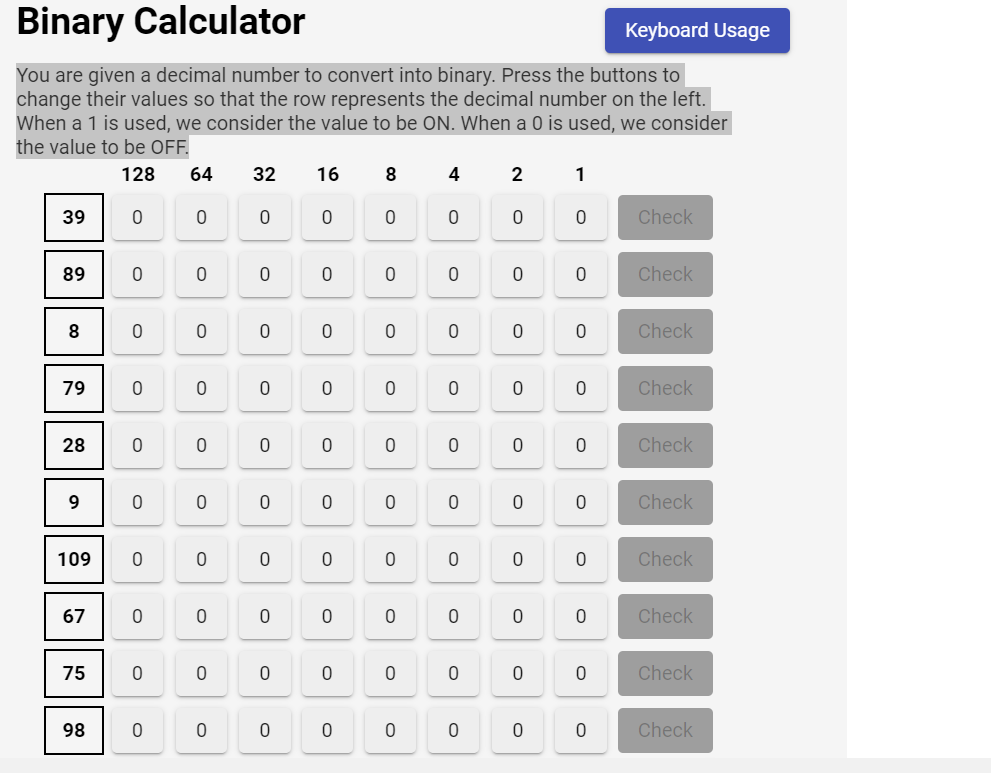This screenshot has height=773, width=991.
Task: Turn on the 64 bit for number 89
Action: (x=201, y=274)
